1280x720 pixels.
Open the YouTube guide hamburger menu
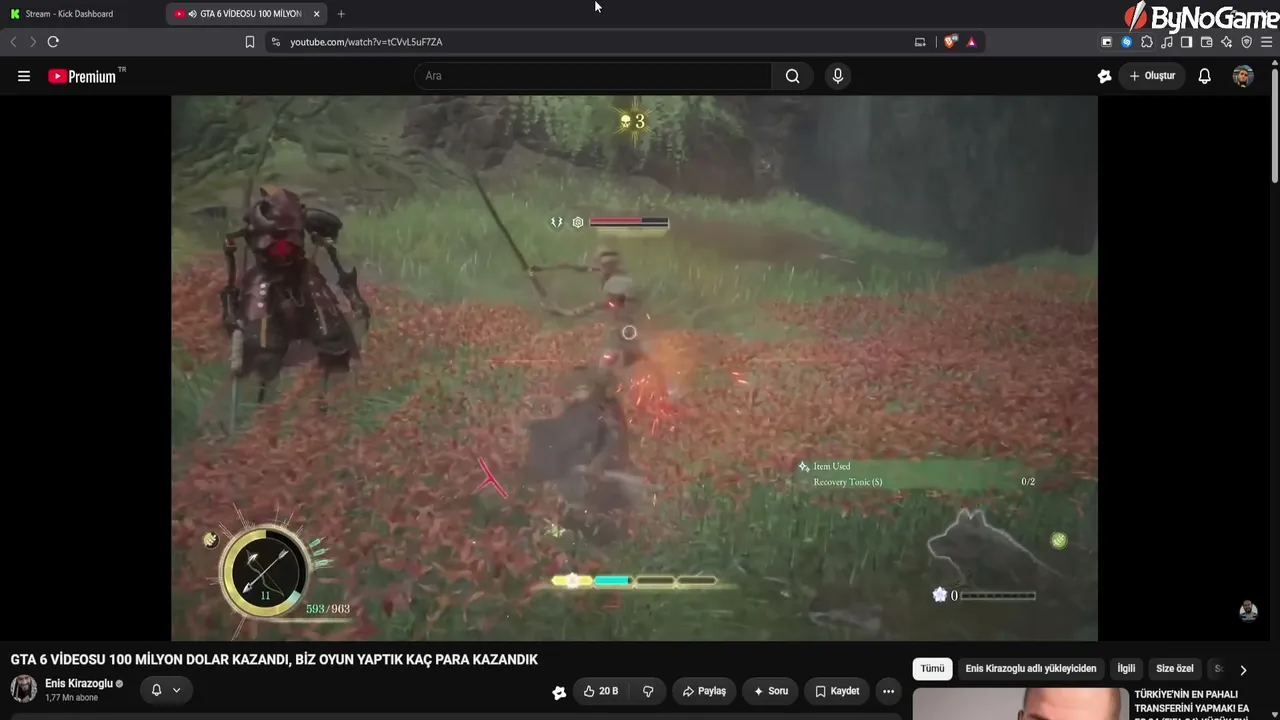click(x=24, y=76)
